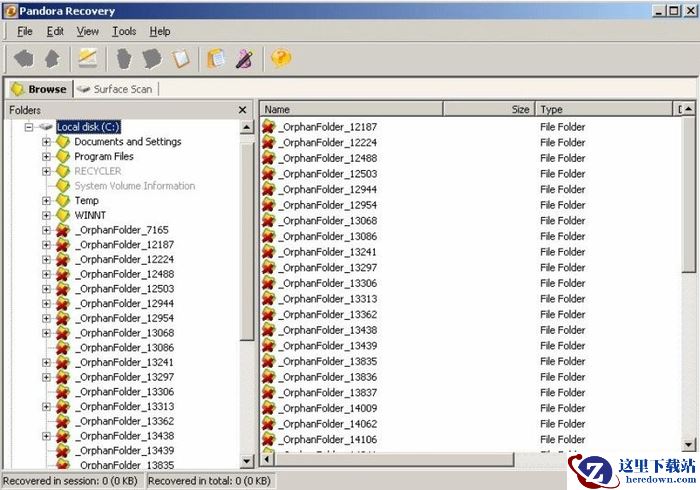Select _OrphanFolder_12503 in the folder tree
The height and width of the screenshot is (490, 700).
click(125, 289)
